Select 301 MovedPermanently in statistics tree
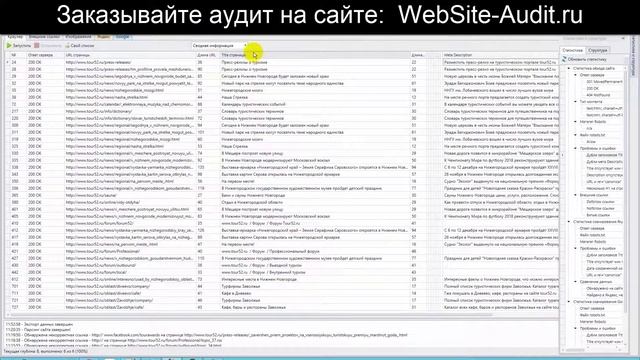 click(x=604, y=82)
